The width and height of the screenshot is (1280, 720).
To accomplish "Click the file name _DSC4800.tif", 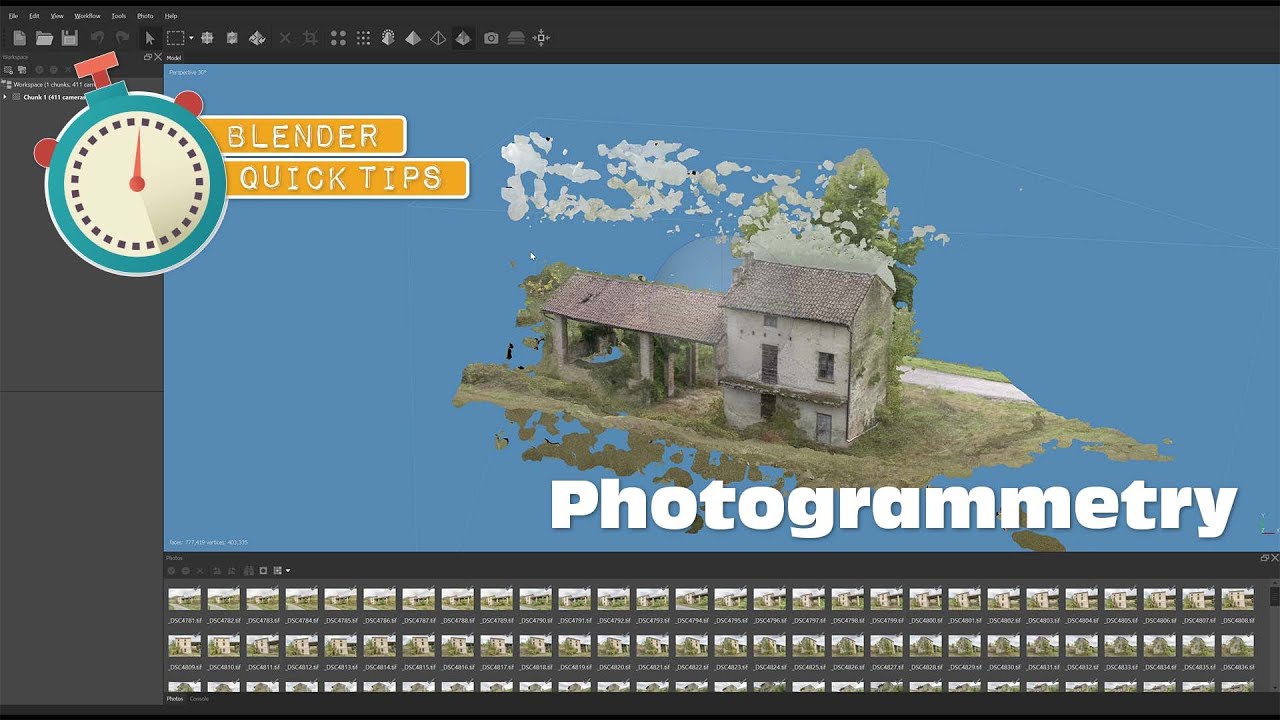I will click(926, 621).
